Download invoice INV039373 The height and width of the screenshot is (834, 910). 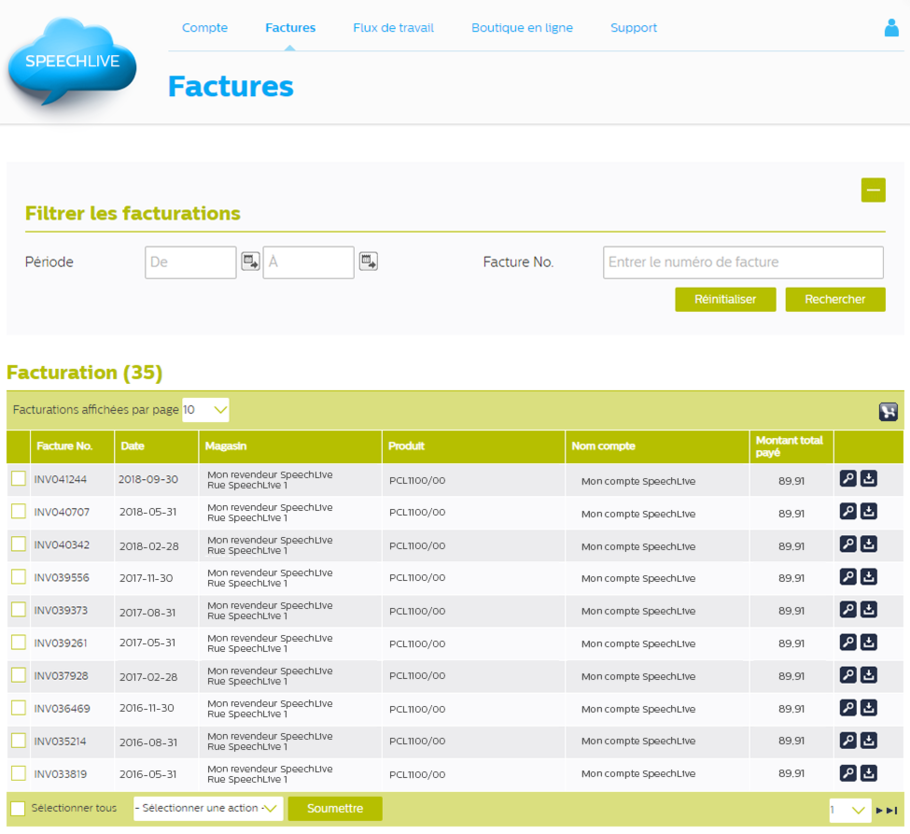coord(868,609)
